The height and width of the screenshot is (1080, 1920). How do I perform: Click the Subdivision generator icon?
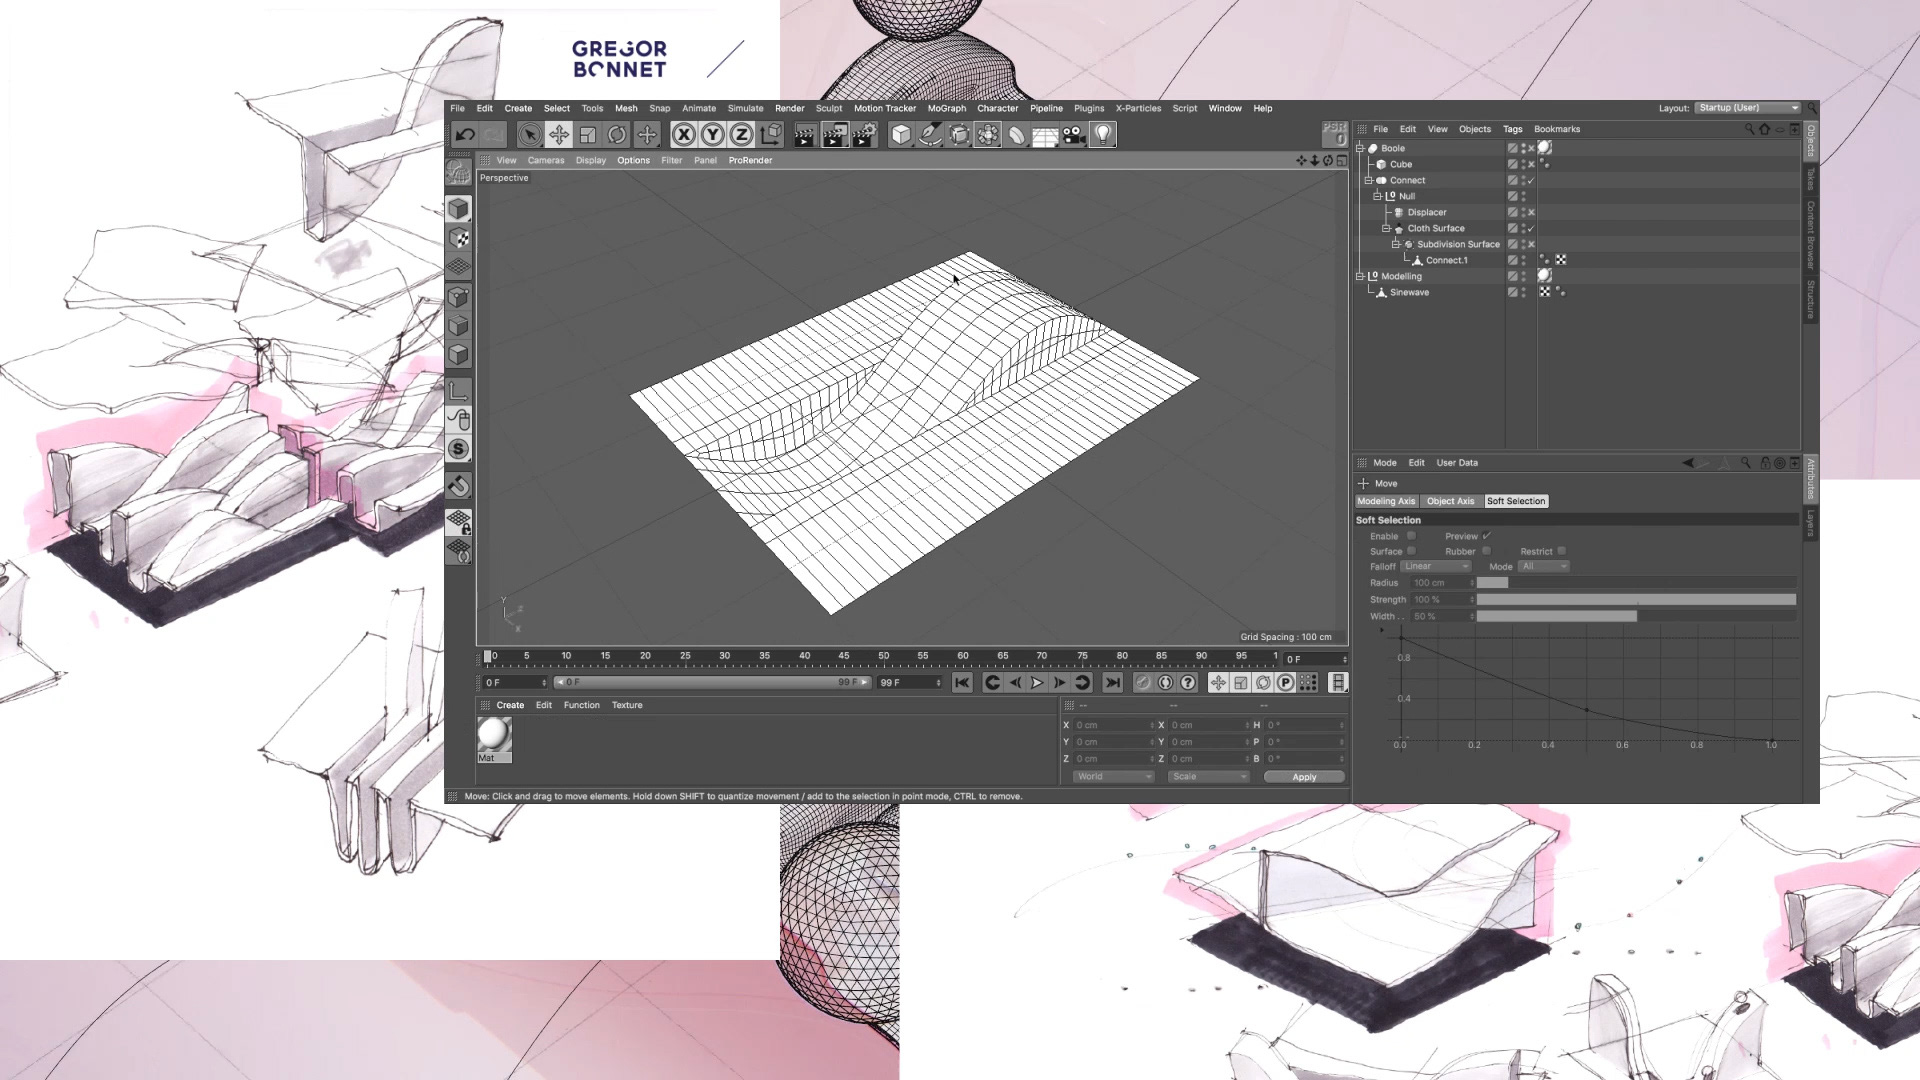[959, 135]
